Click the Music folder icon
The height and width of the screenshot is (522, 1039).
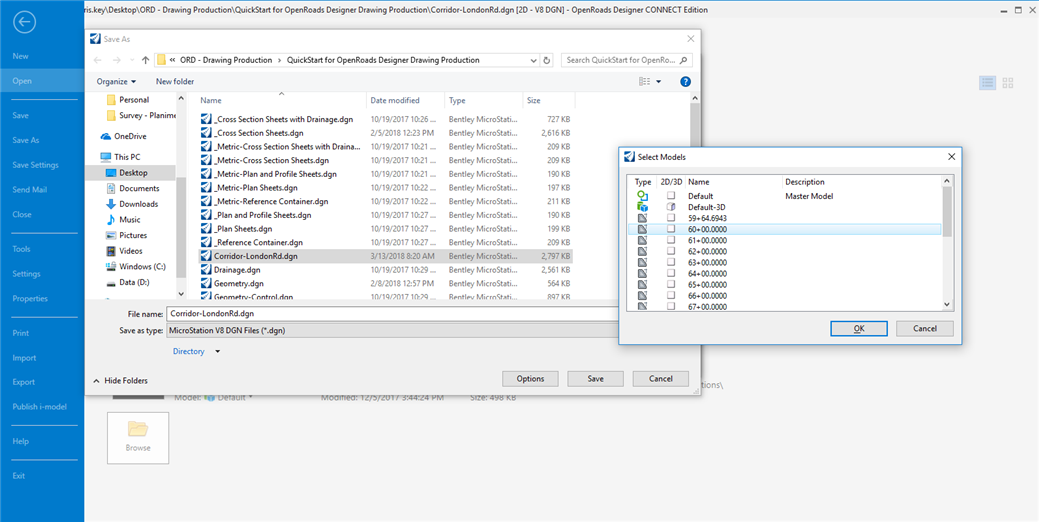coord(111,220)
